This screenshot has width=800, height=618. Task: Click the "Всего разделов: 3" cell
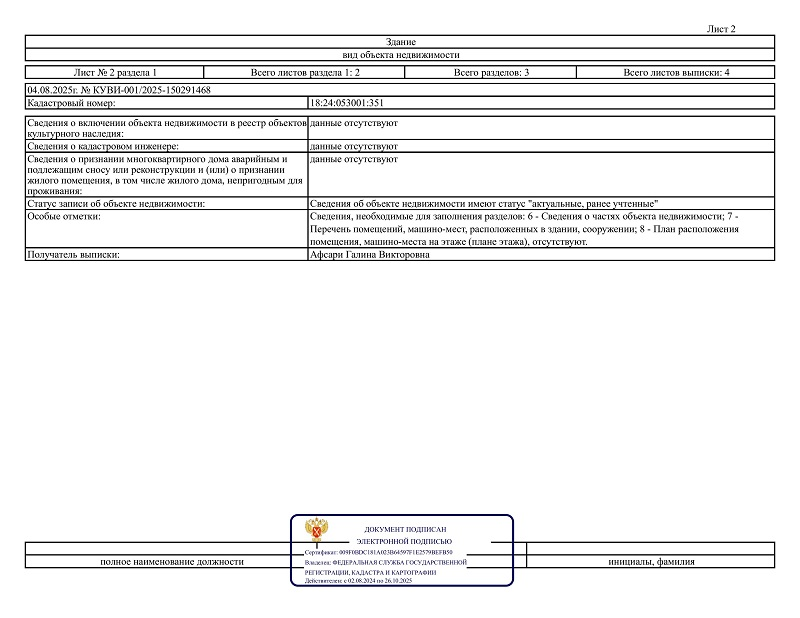[491, 73]
